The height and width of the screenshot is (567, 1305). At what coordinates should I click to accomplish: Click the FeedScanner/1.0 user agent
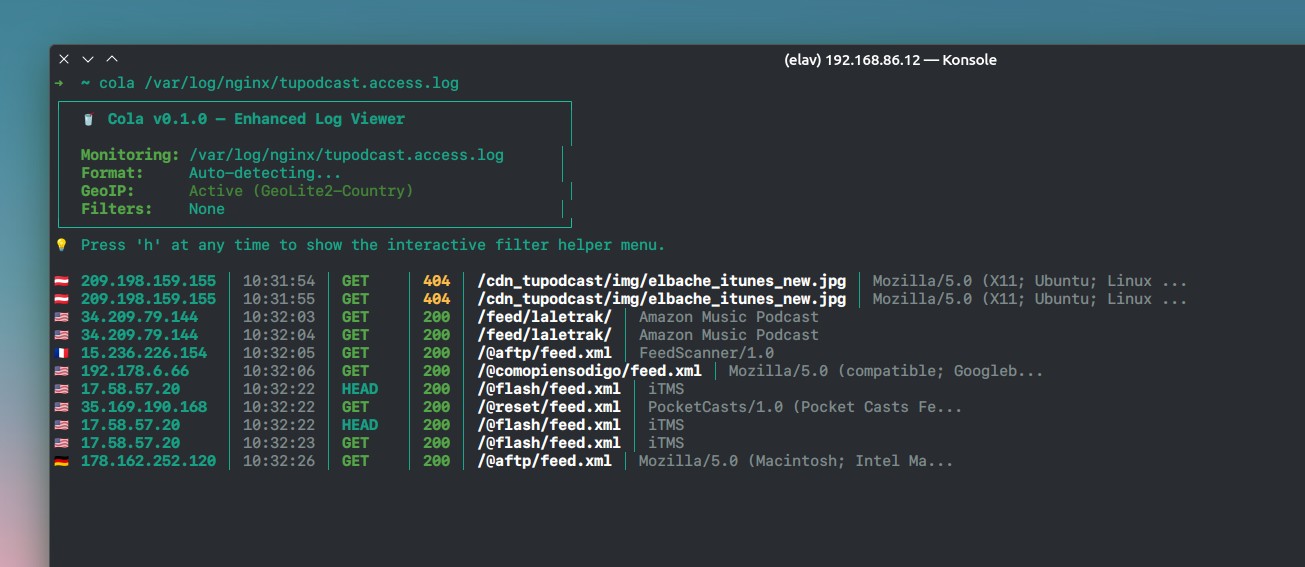pyautogui.click(x=706, y=353)
